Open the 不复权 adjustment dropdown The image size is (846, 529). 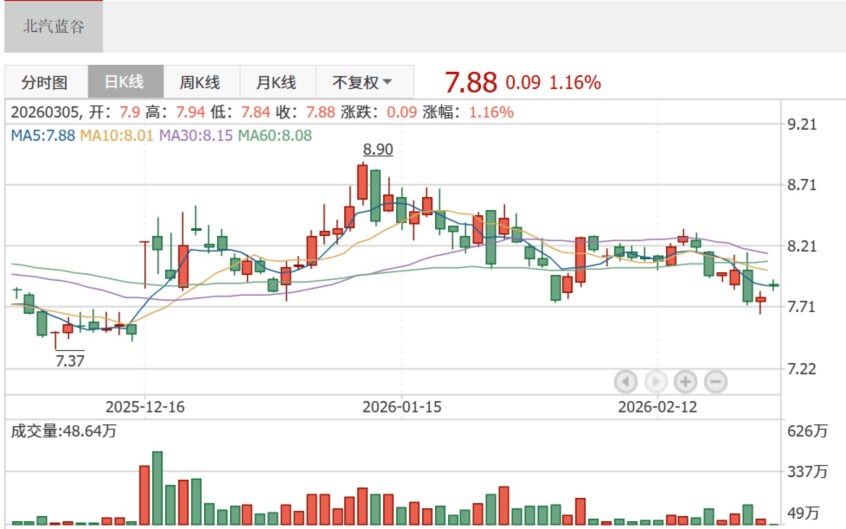coord(363,82)
